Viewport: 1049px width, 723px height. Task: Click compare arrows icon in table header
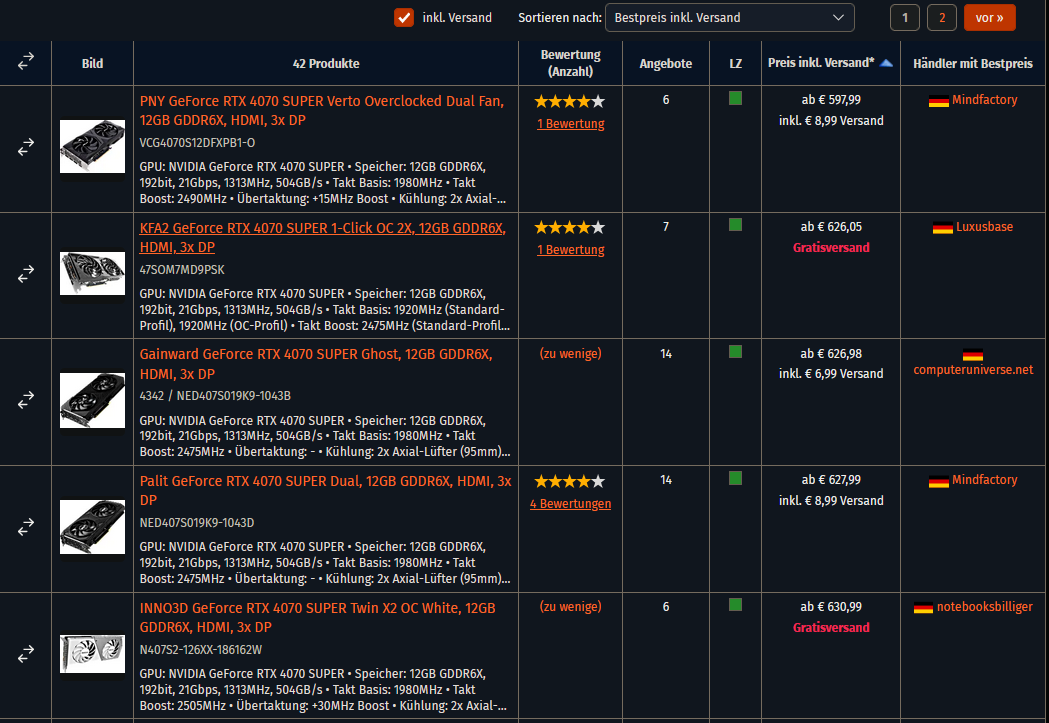(x=25, y=62)
